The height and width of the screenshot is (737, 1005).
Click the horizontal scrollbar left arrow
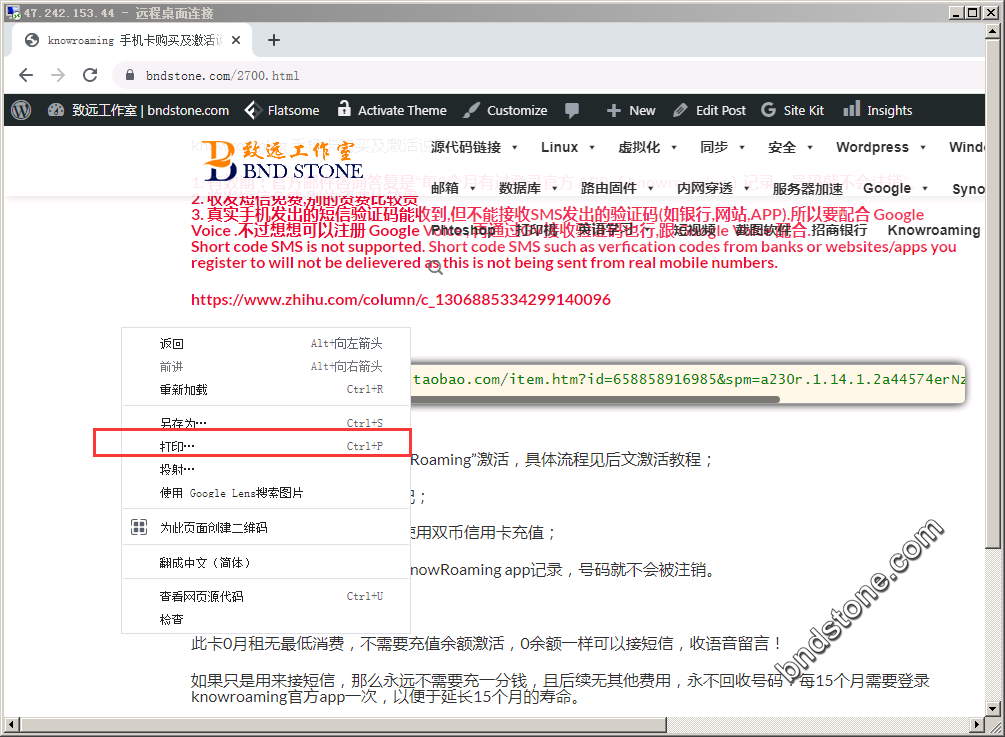[11, 725]
